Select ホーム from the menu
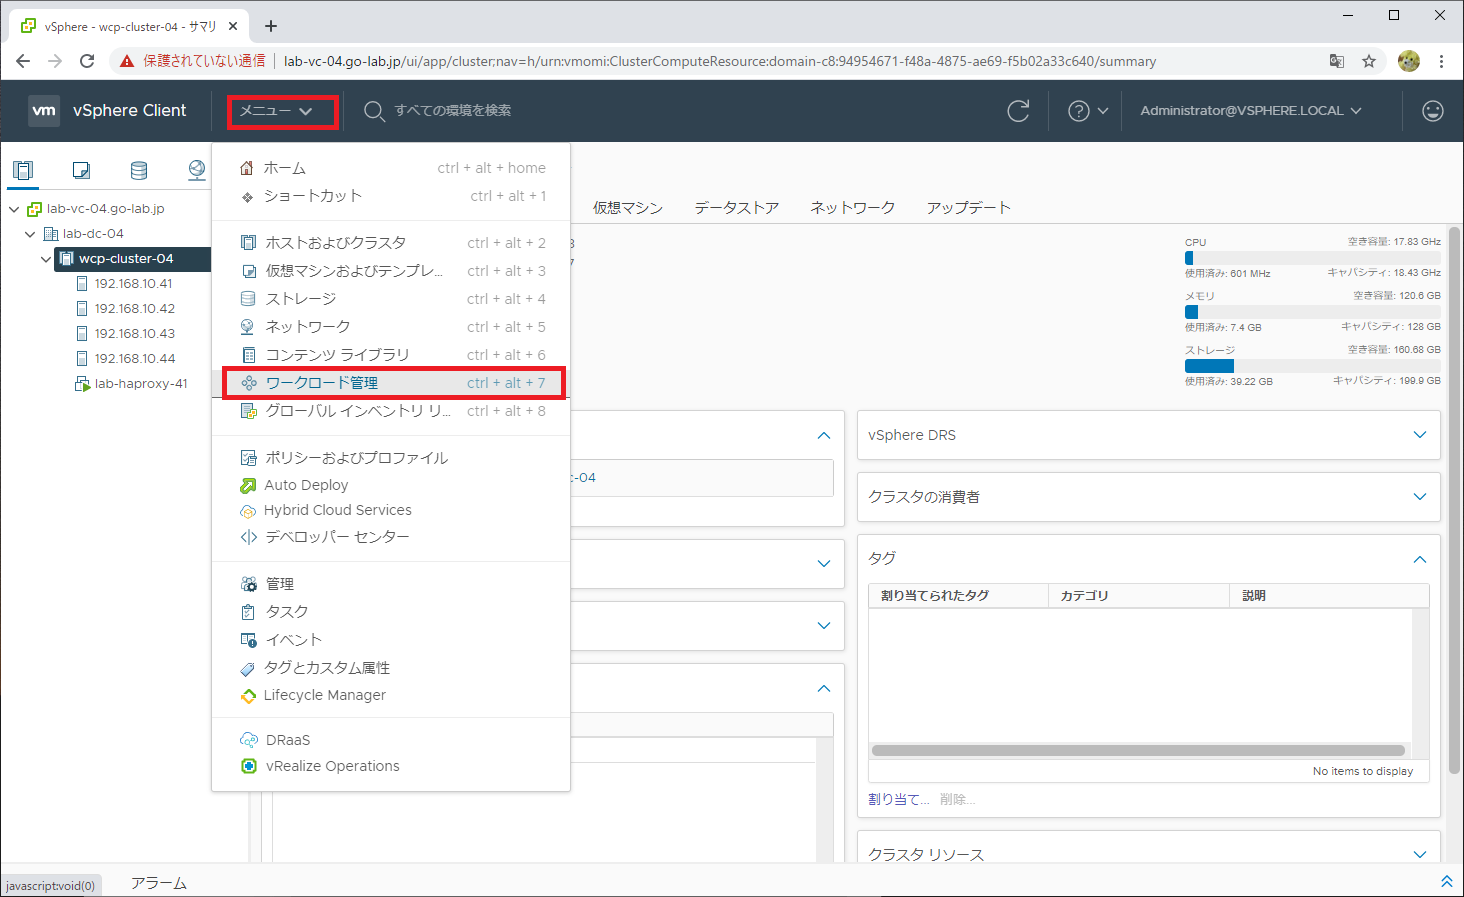 (x=391, y=168)
